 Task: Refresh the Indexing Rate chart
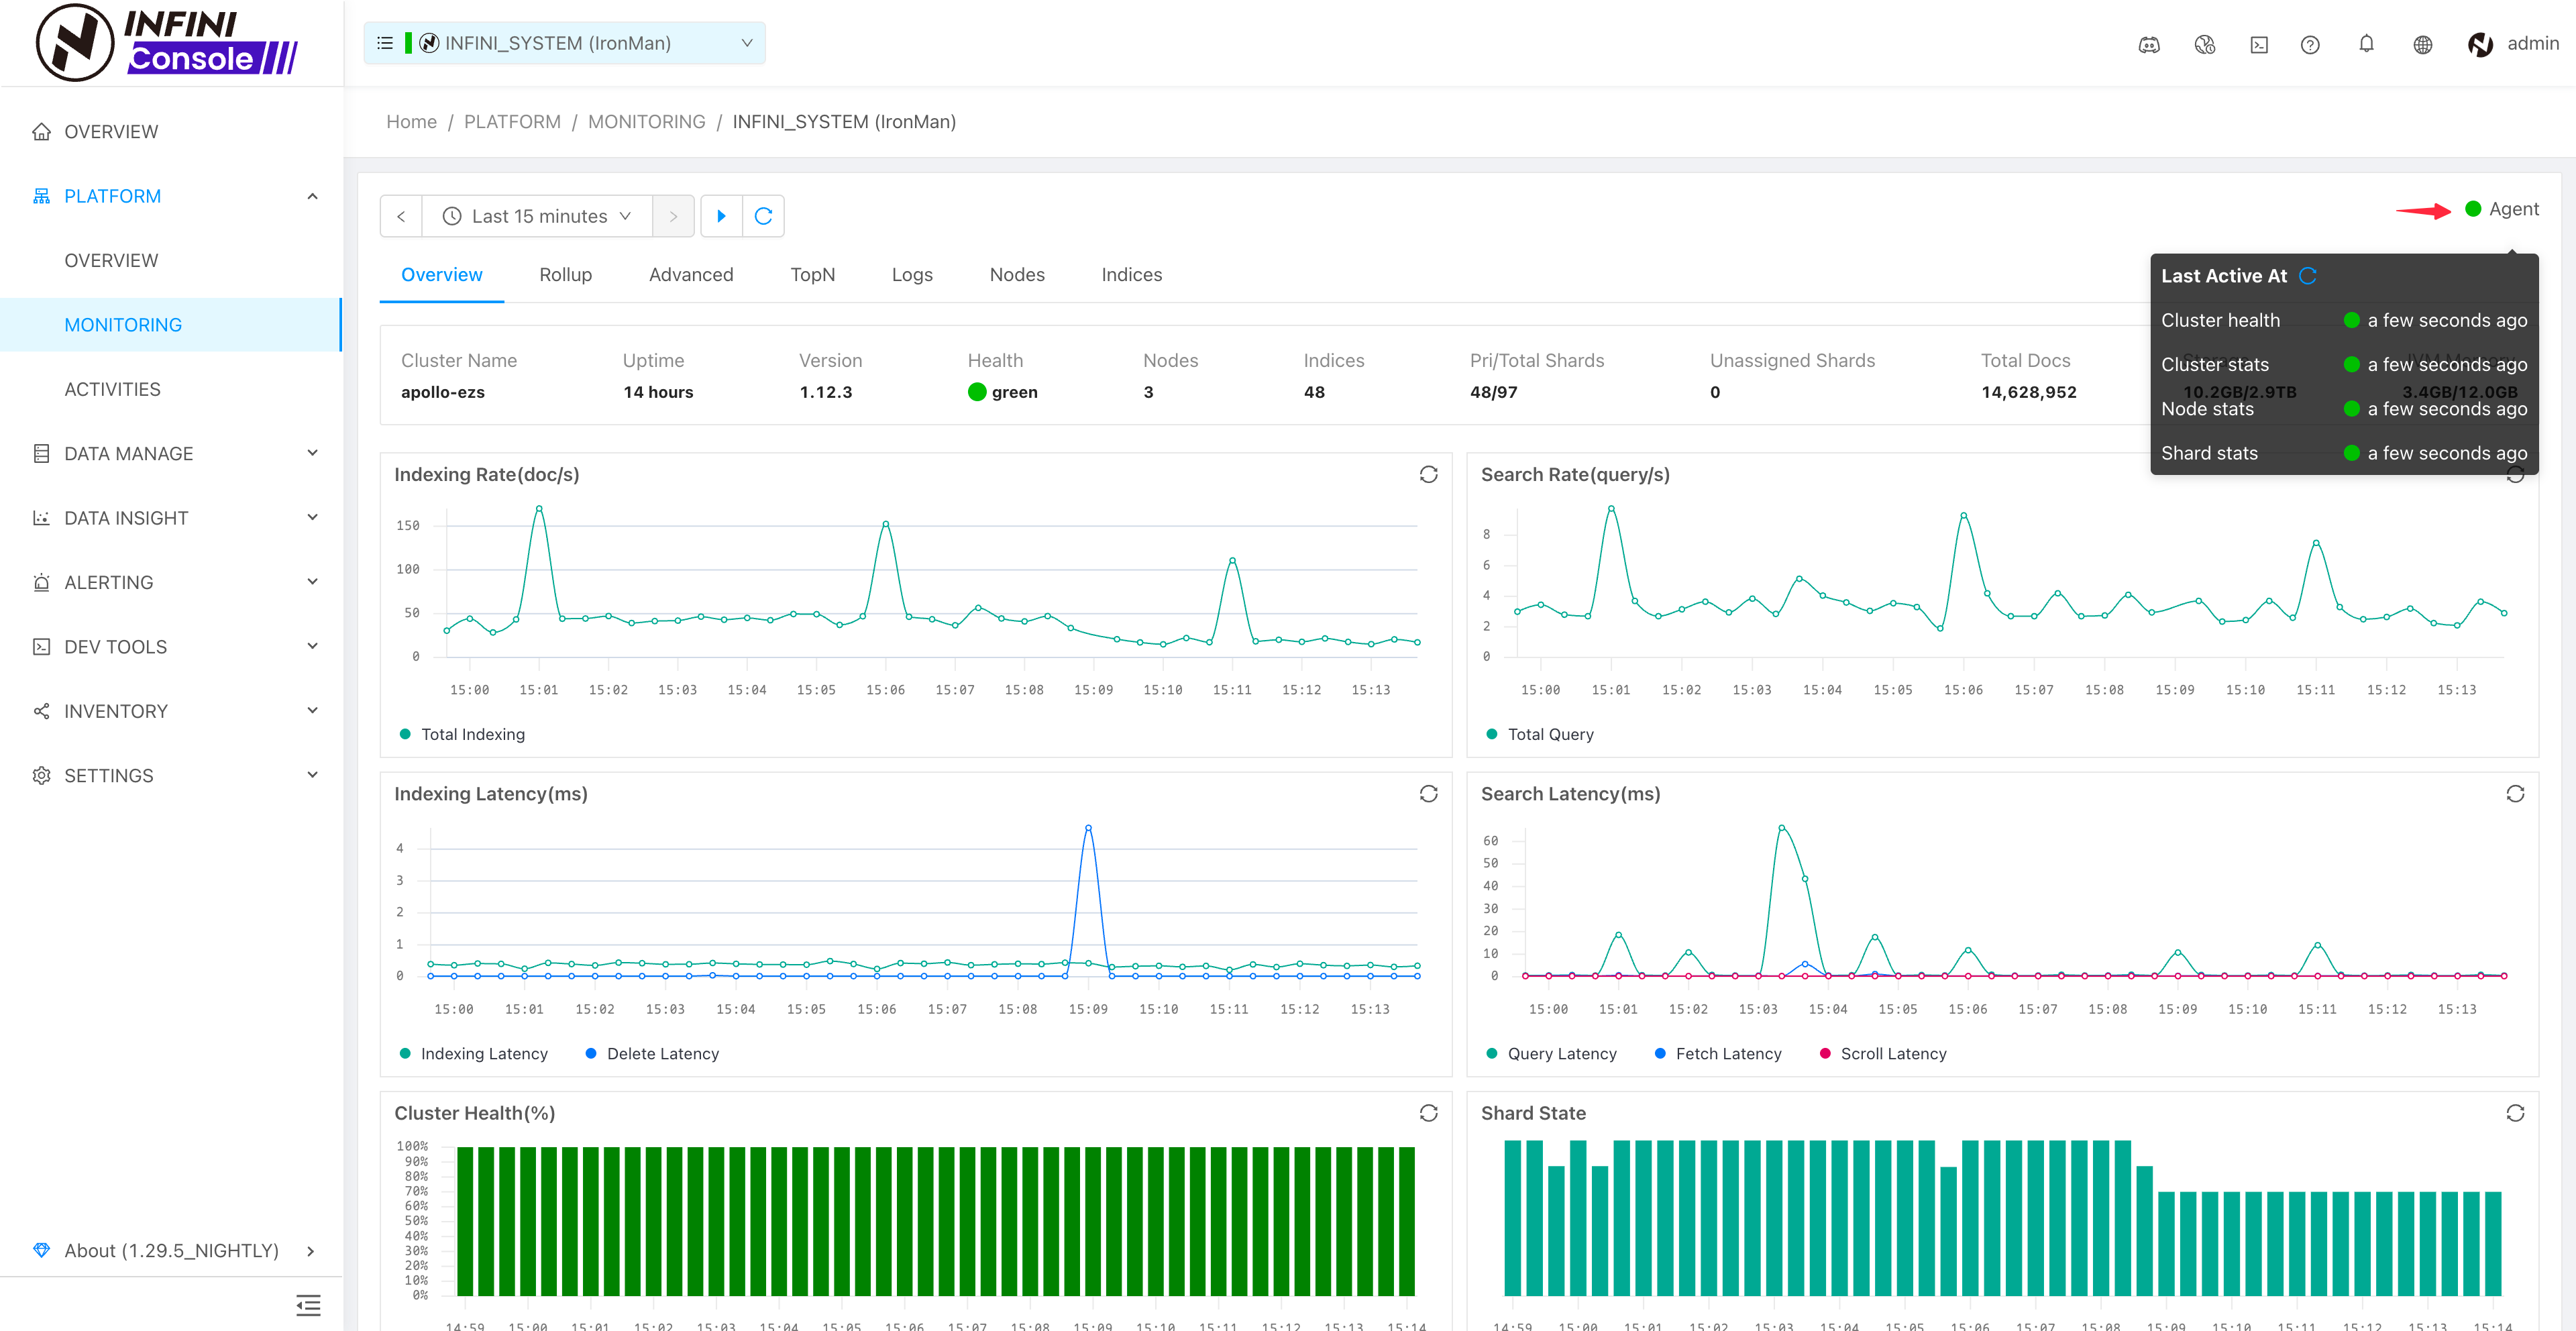coord(1428,474)
